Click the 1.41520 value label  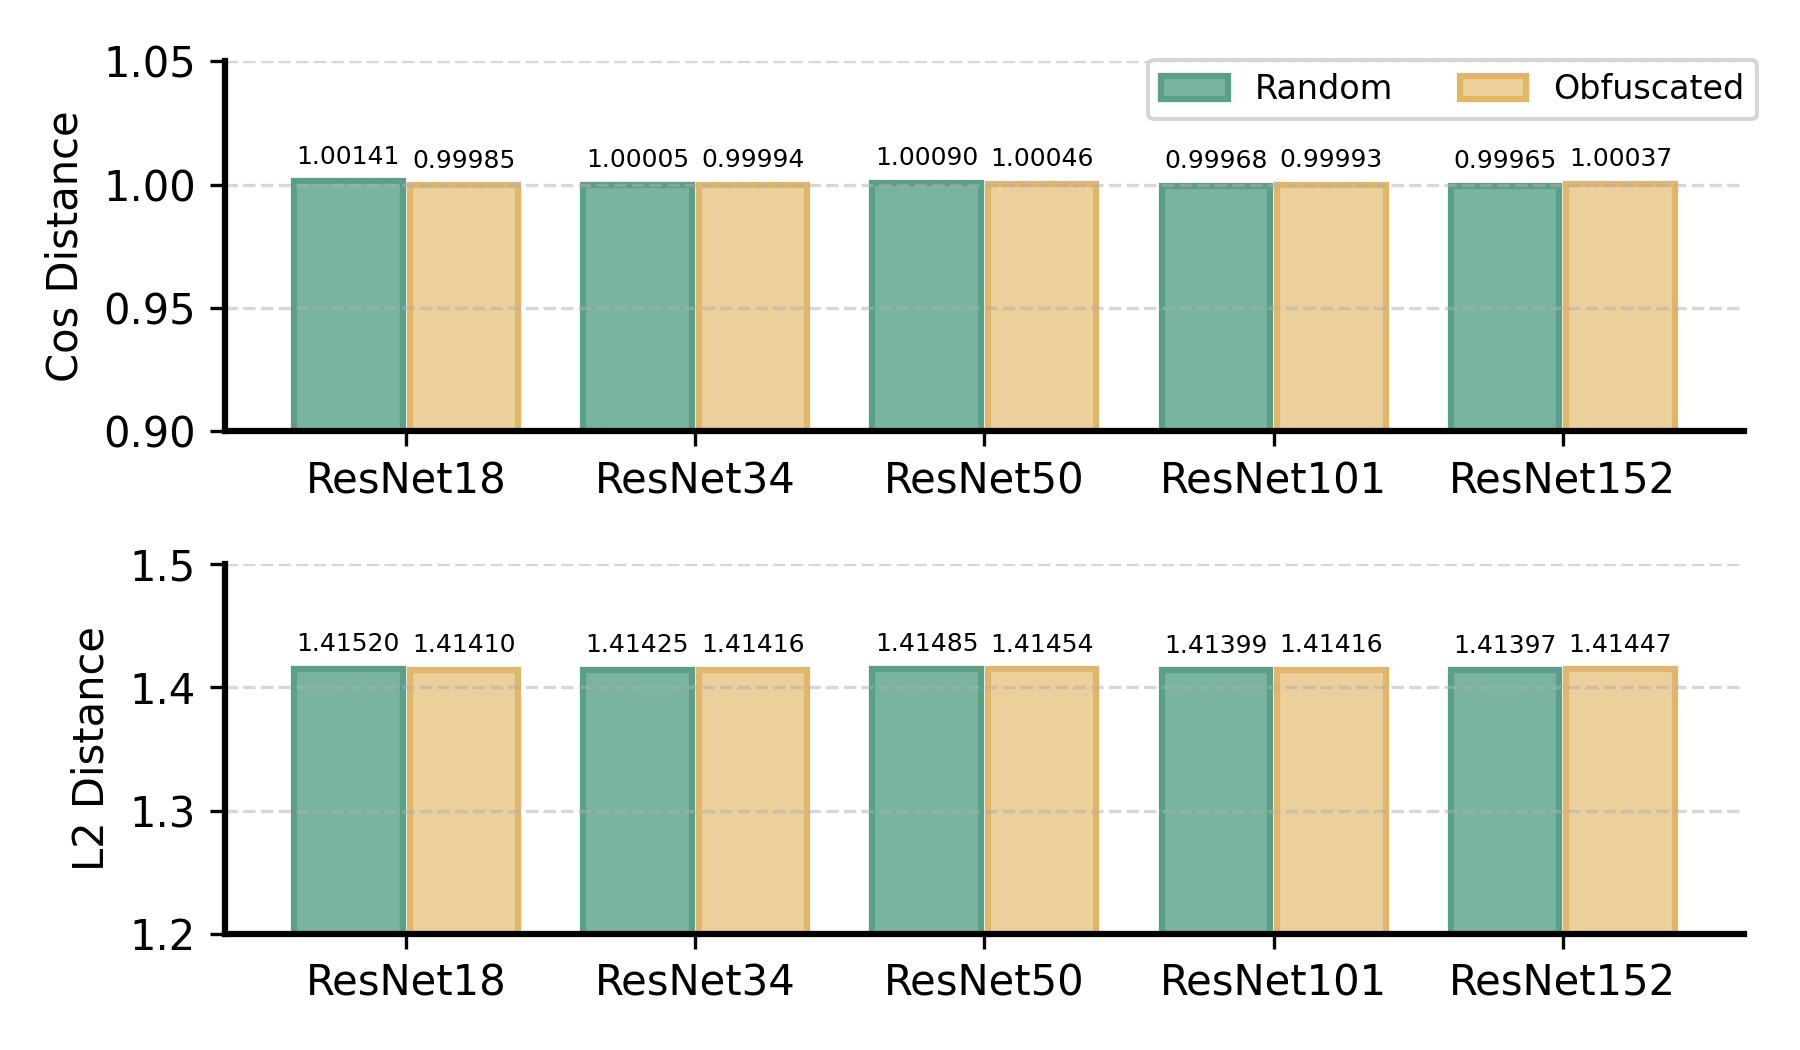click(348, 644)
